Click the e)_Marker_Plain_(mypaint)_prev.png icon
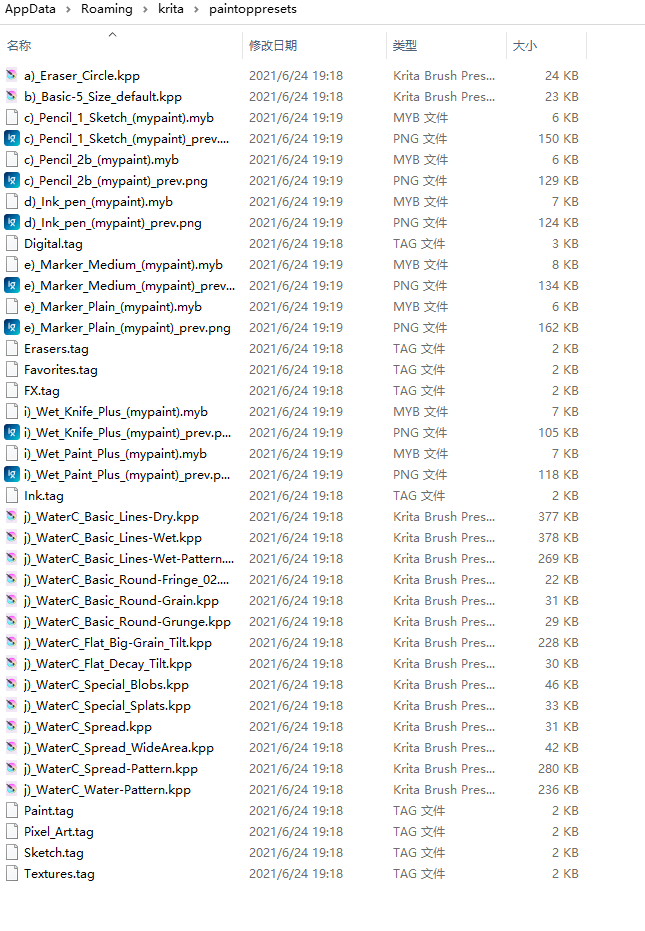The image size is (645, 931). pos(11,328)
